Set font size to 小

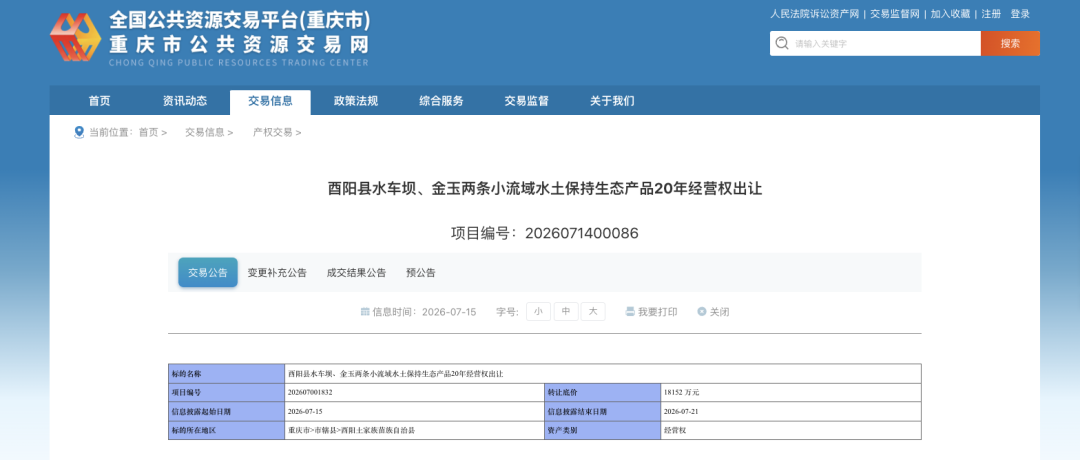pos(538,311)
